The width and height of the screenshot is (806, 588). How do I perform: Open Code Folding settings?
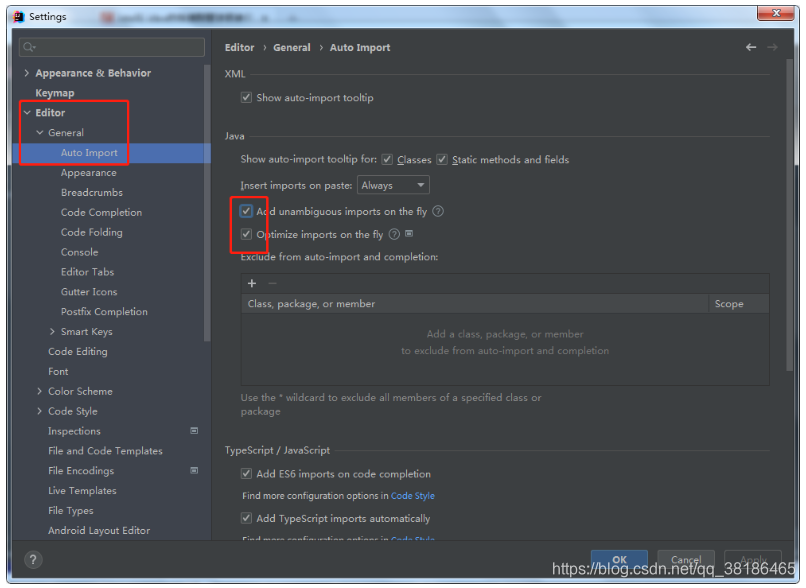pyautogui.click(x=91, y=232)
